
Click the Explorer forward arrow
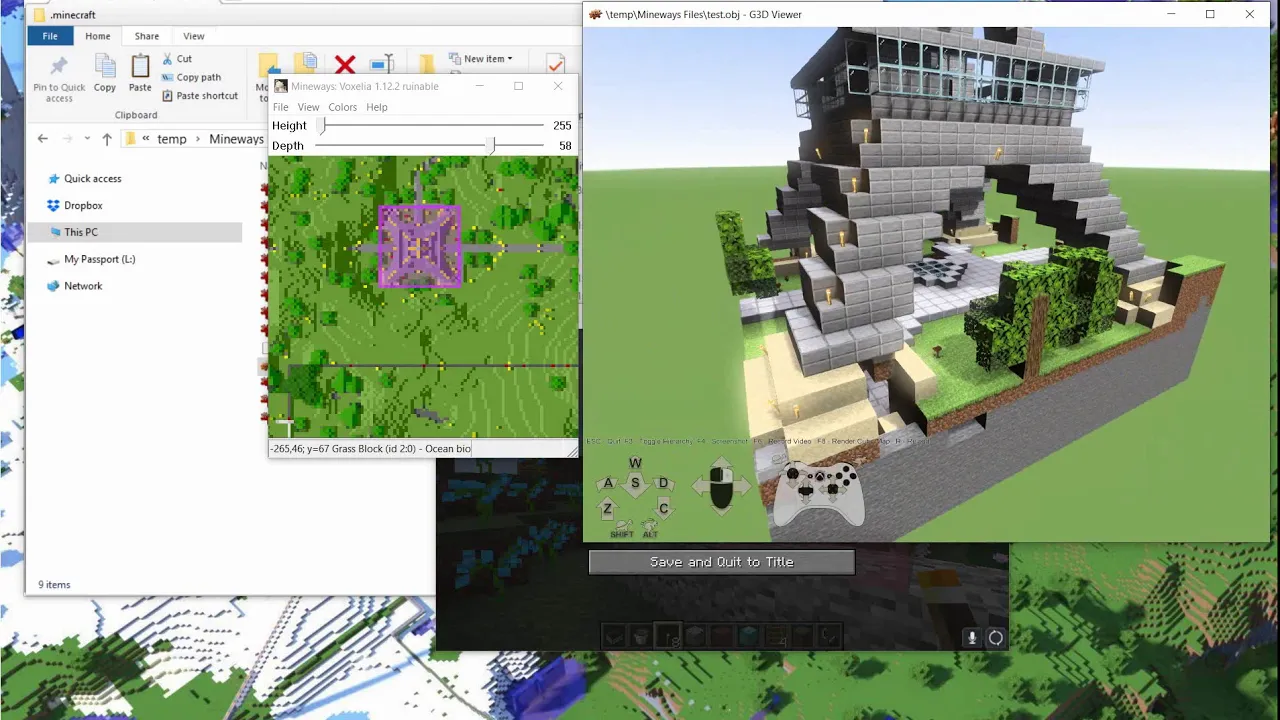67,139
